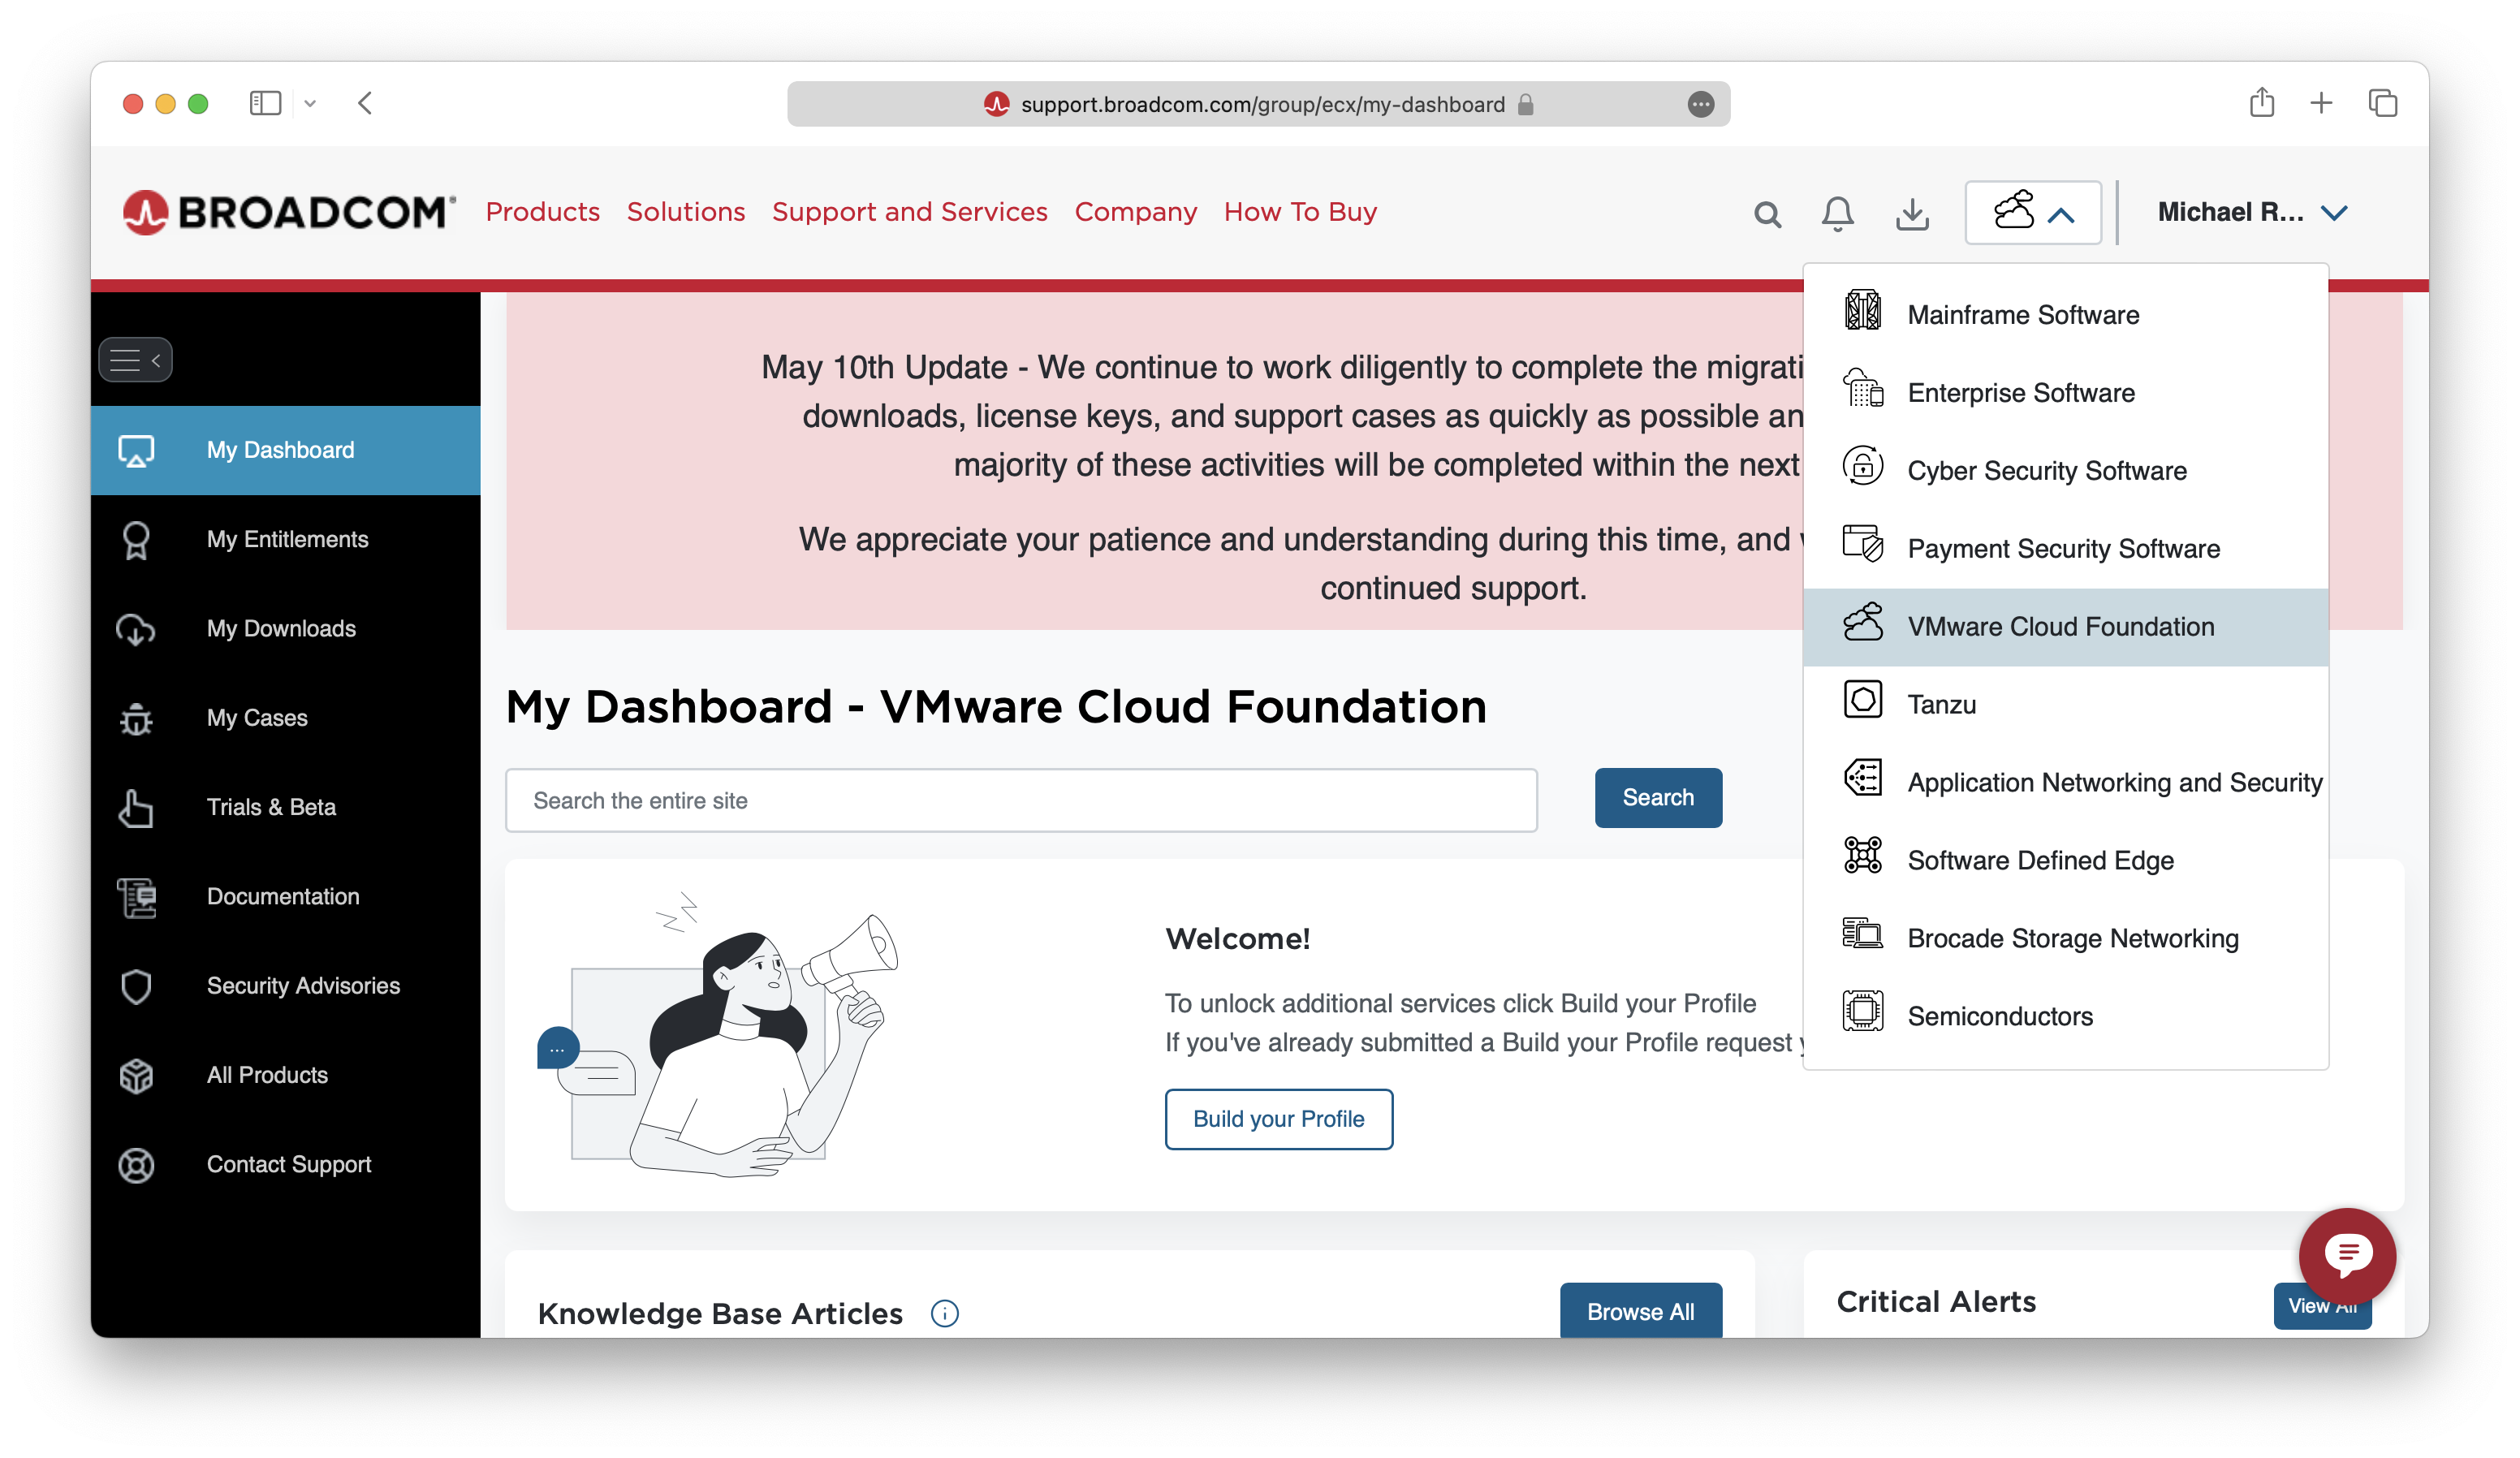The height and width of the screenshot is (1458, 2520).
Task: Open the notifications bell icon
Action: point(1837,214)
